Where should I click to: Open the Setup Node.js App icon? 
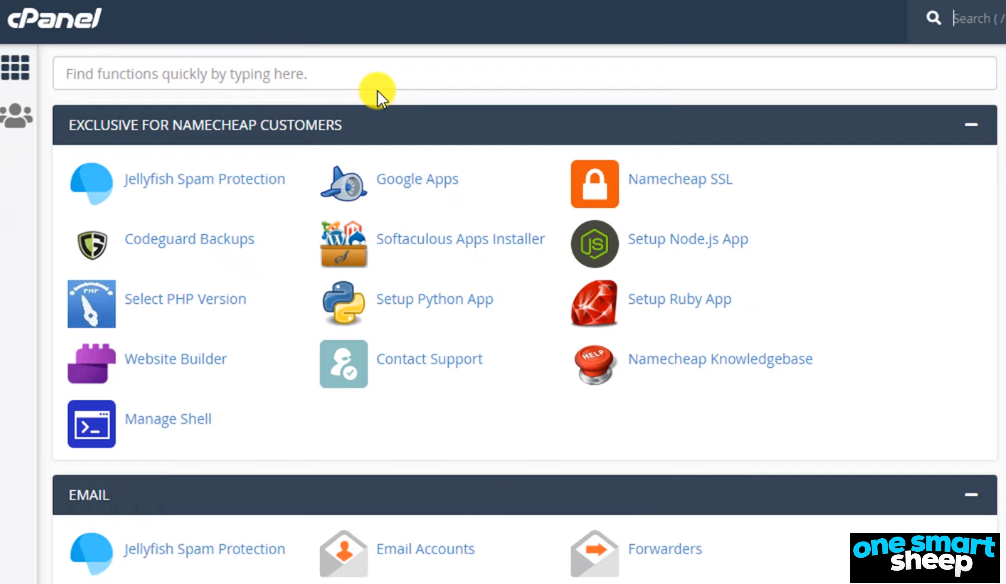[595, 244]
